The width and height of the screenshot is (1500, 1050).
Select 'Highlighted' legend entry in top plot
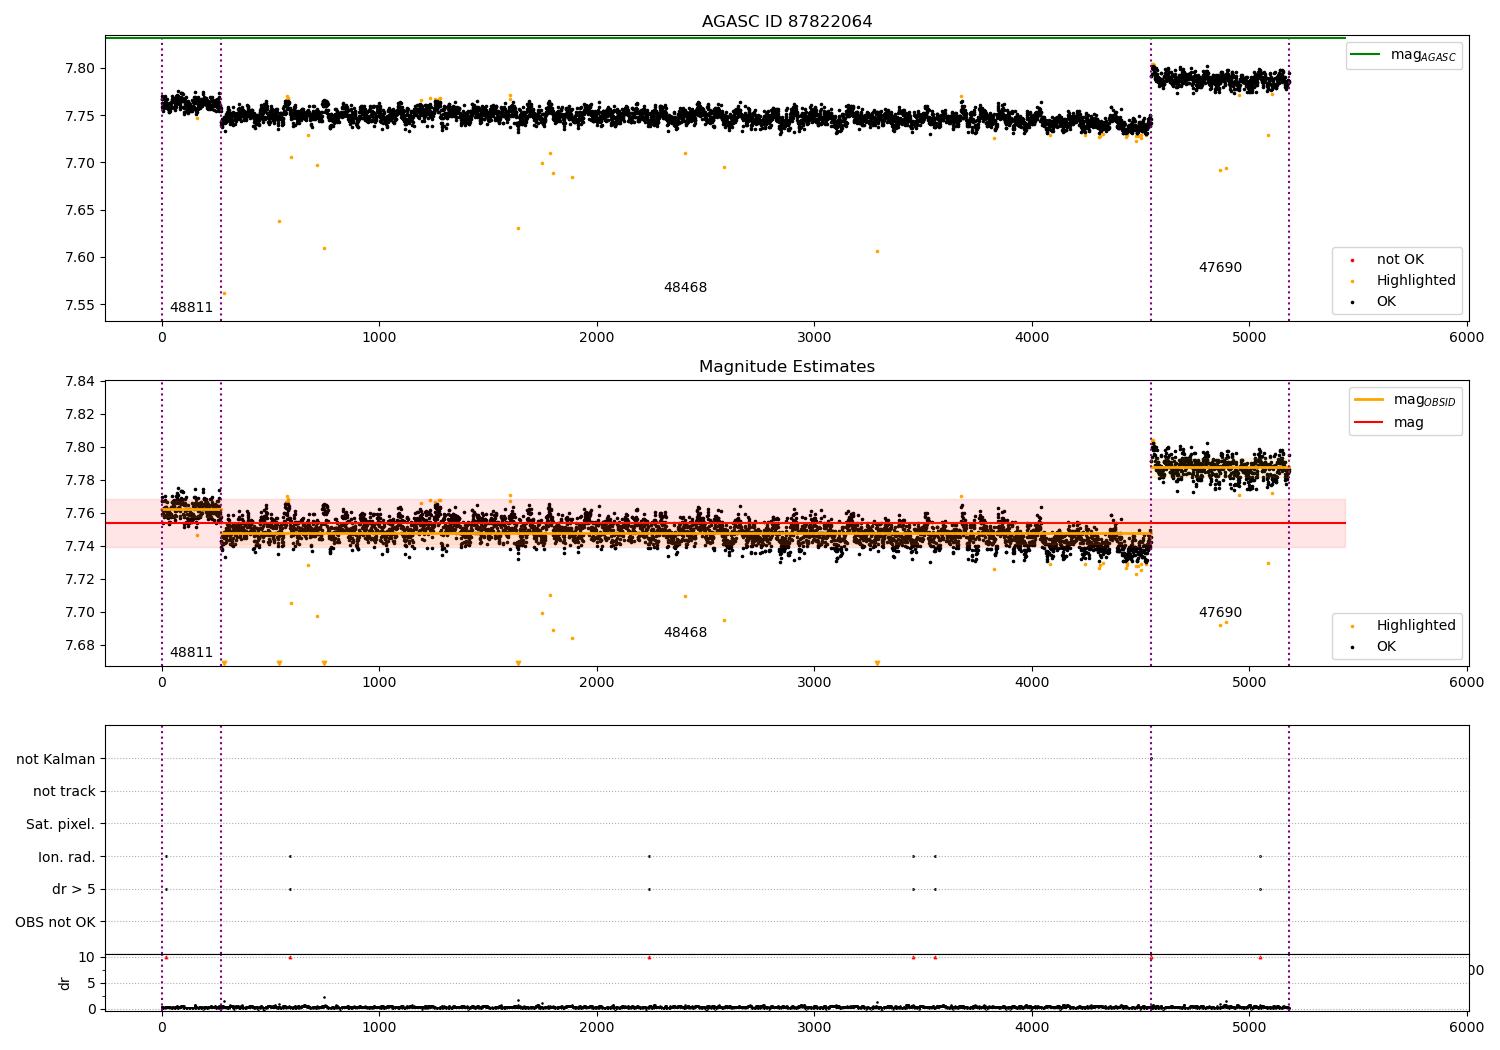point(1416,281)
